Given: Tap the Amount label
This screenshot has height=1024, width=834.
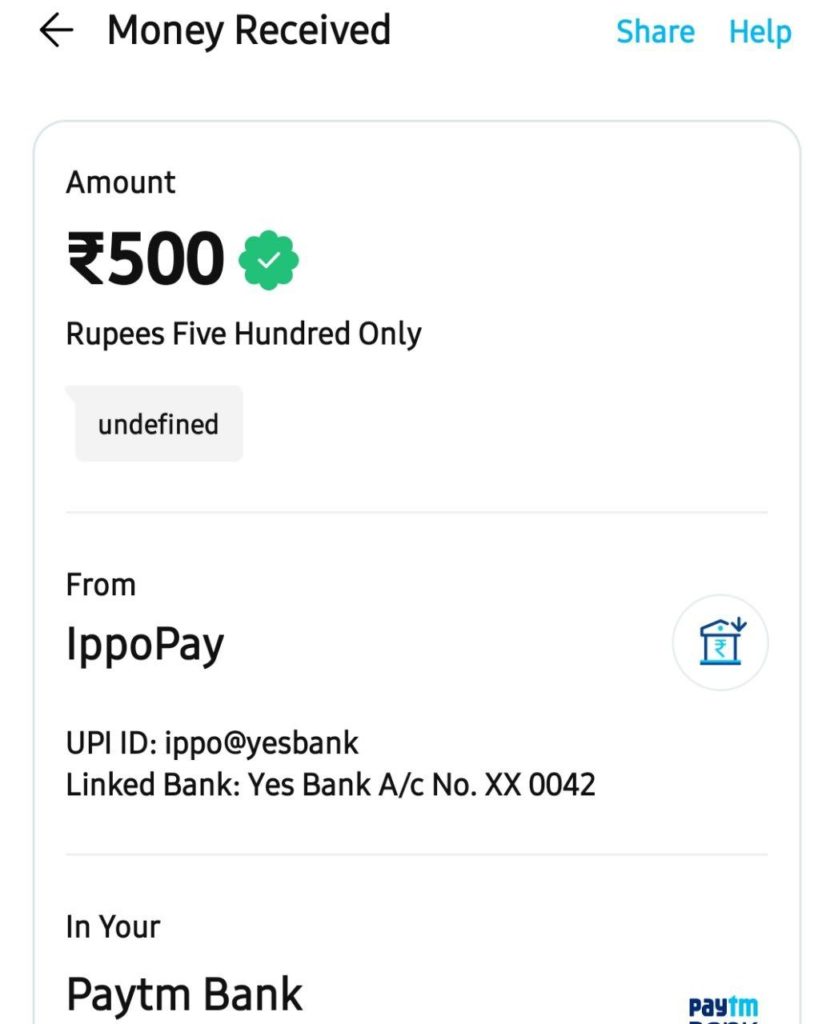Looking at the screenshot, I should 121,182.
